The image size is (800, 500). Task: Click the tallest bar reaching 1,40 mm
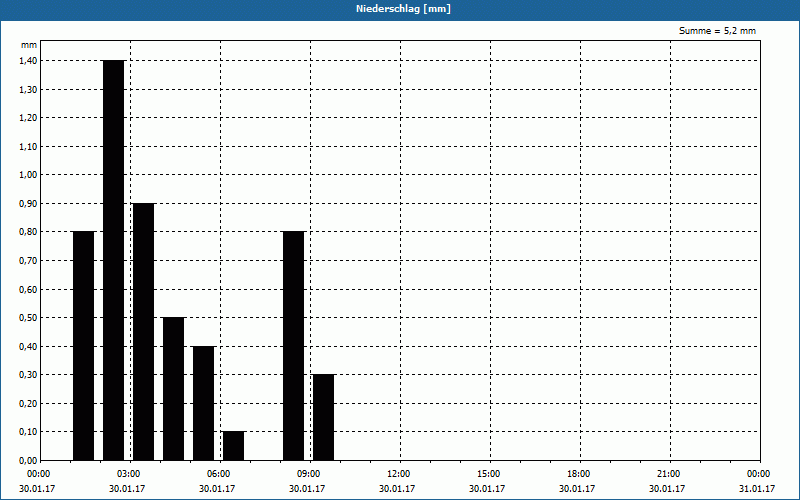[113, 260]
